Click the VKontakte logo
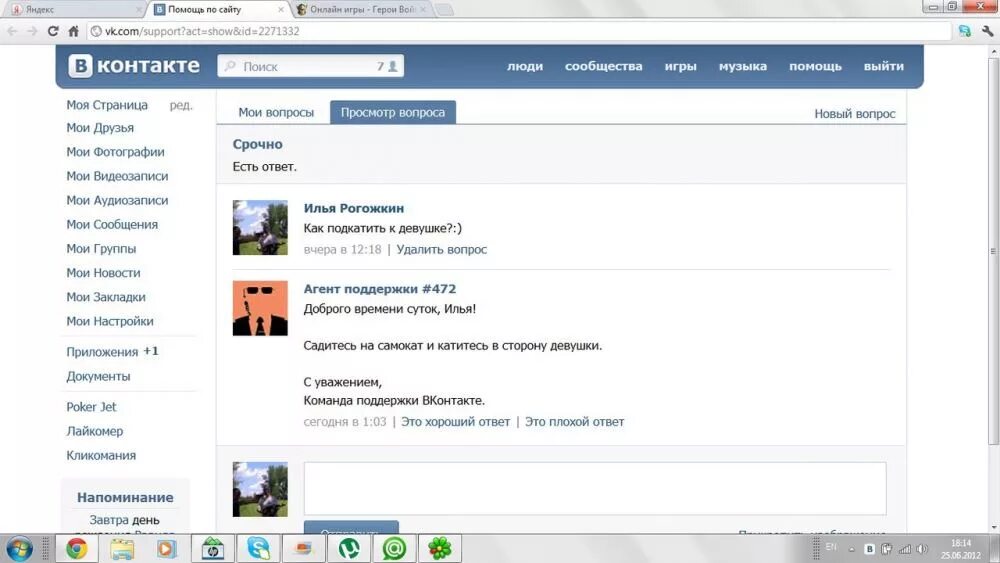 [134, 66]
